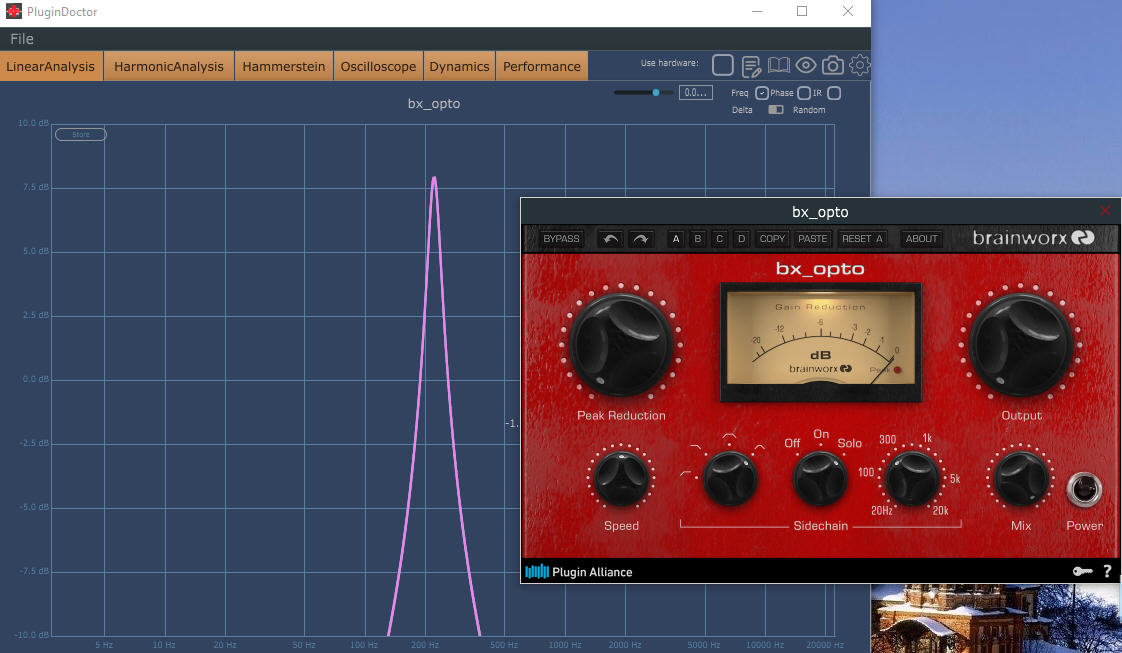Open the Performance tab

[x=542, y=67]
